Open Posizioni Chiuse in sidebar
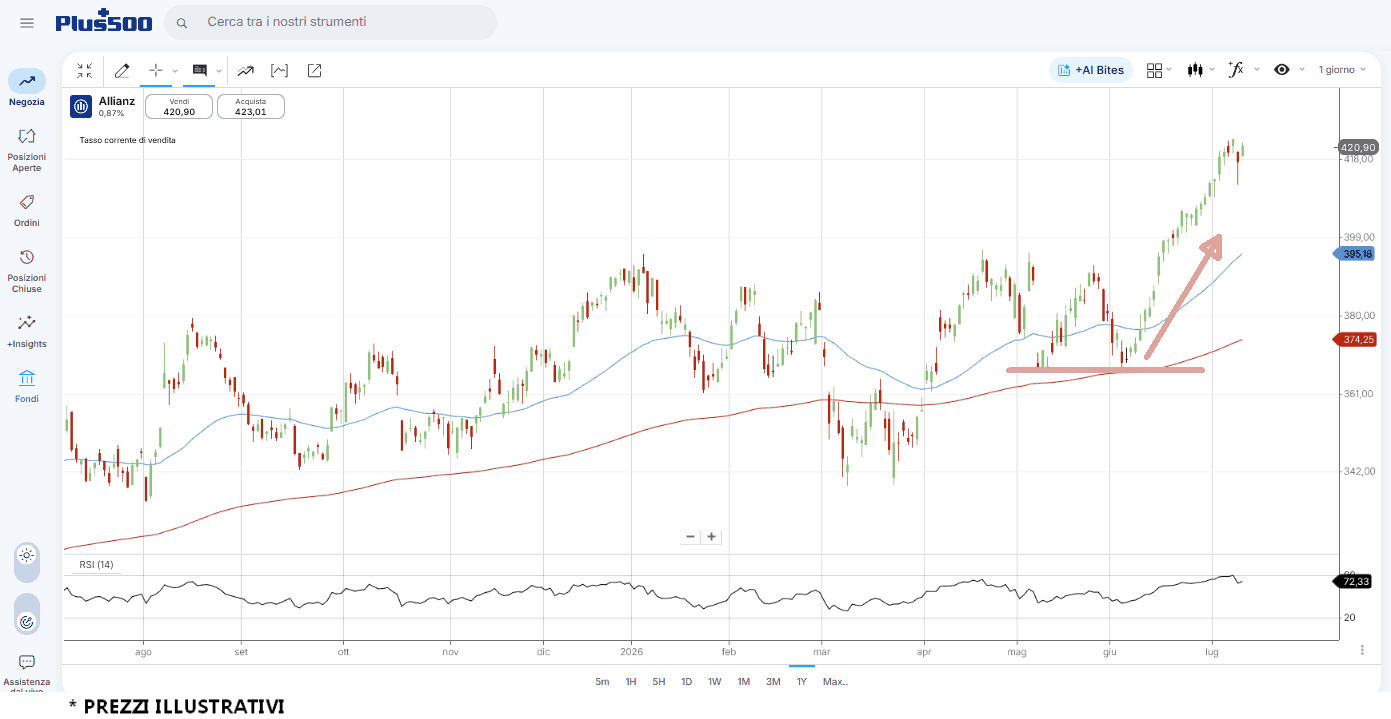 (x=27, y=271)
